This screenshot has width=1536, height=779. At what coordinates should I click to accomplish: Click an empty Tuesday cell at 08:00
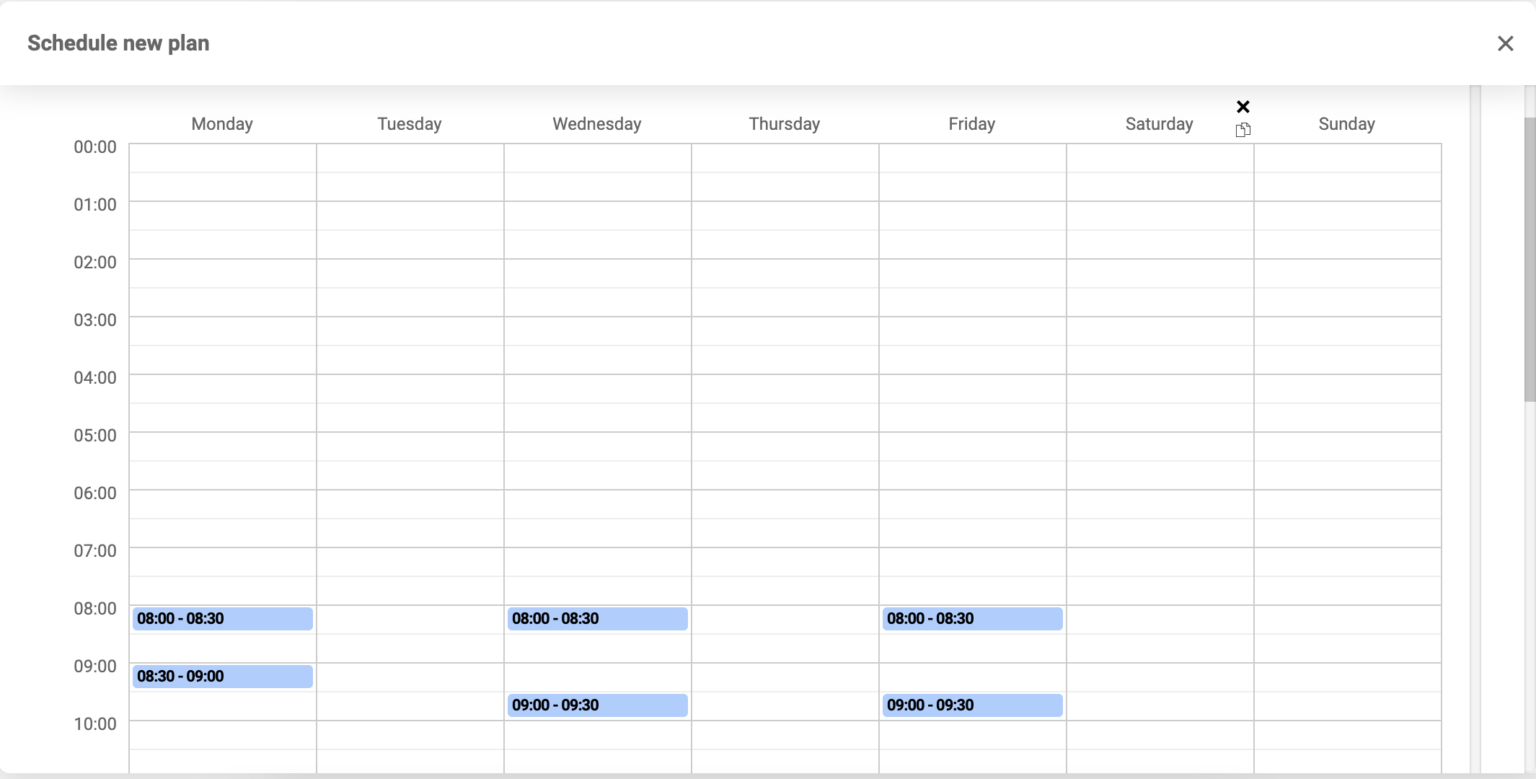409,618
